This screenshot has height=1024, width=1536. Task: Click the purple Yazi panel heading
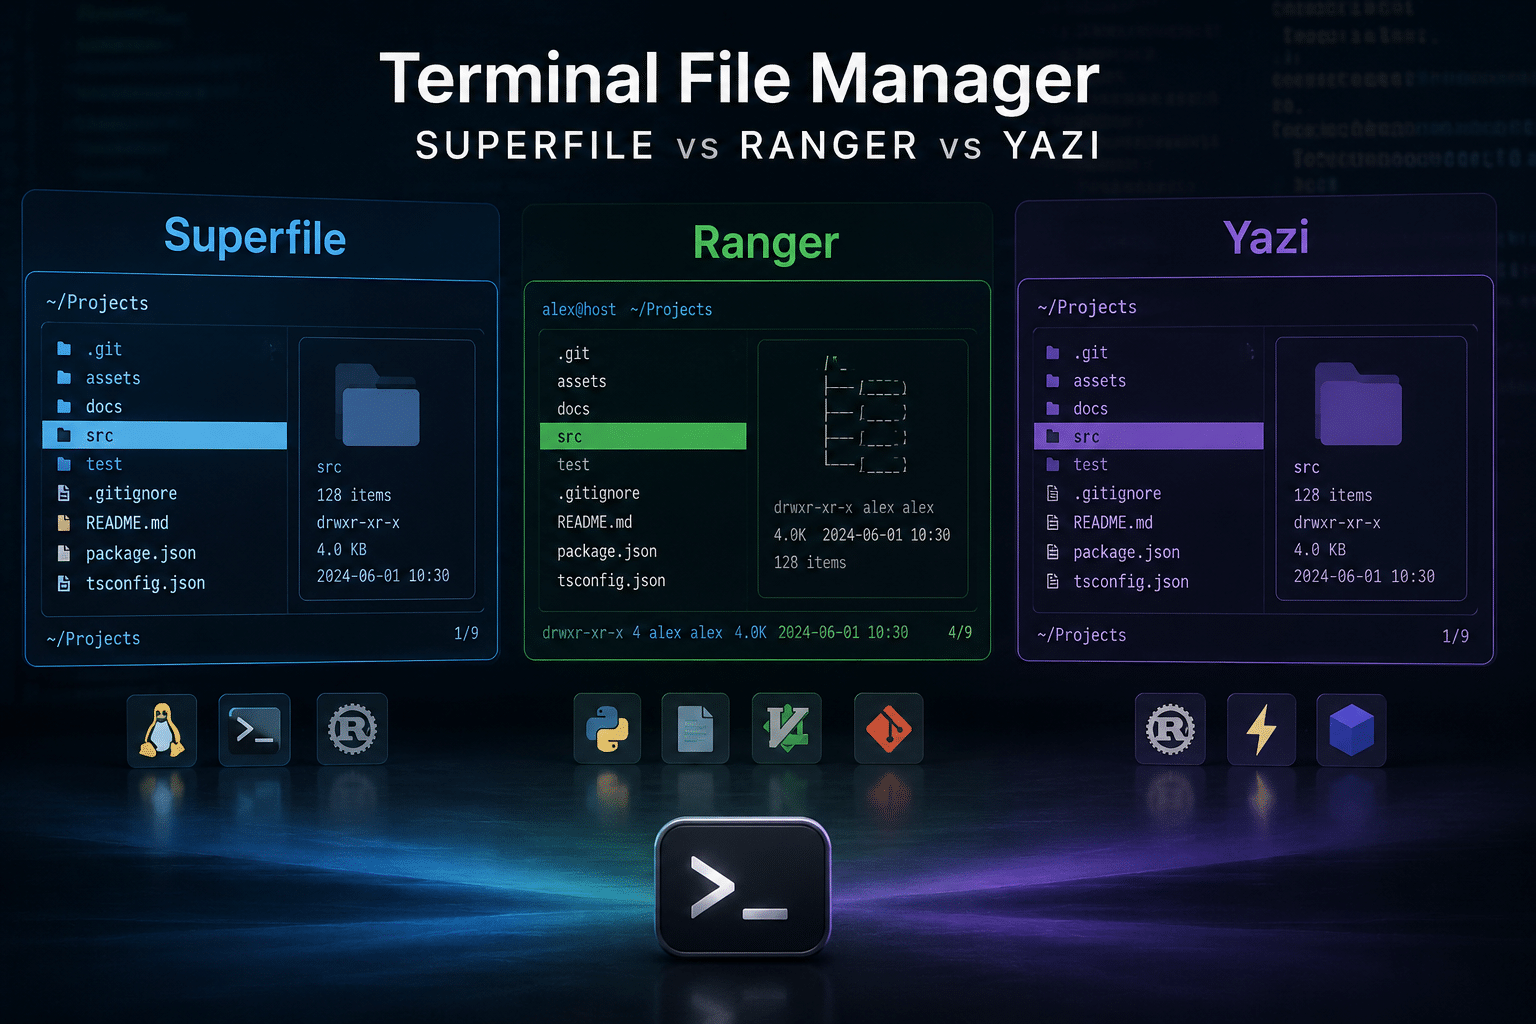pyautogui.click(x=1266, y=238)
